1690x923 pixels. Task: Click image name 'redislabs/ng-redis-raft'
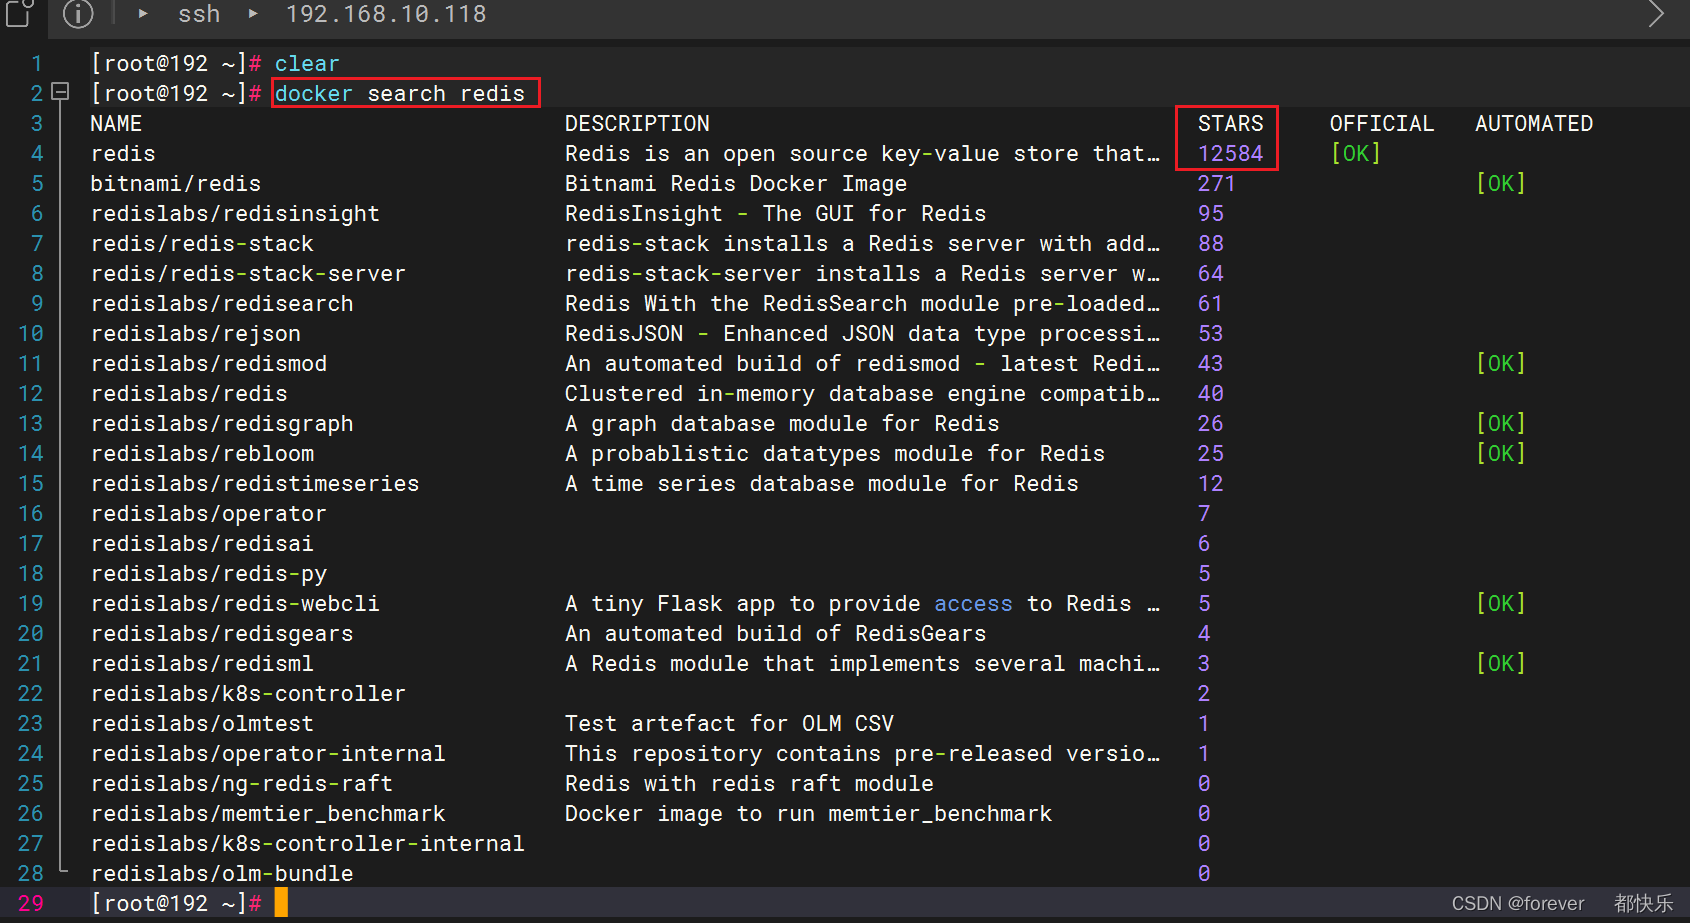[242, 783]
